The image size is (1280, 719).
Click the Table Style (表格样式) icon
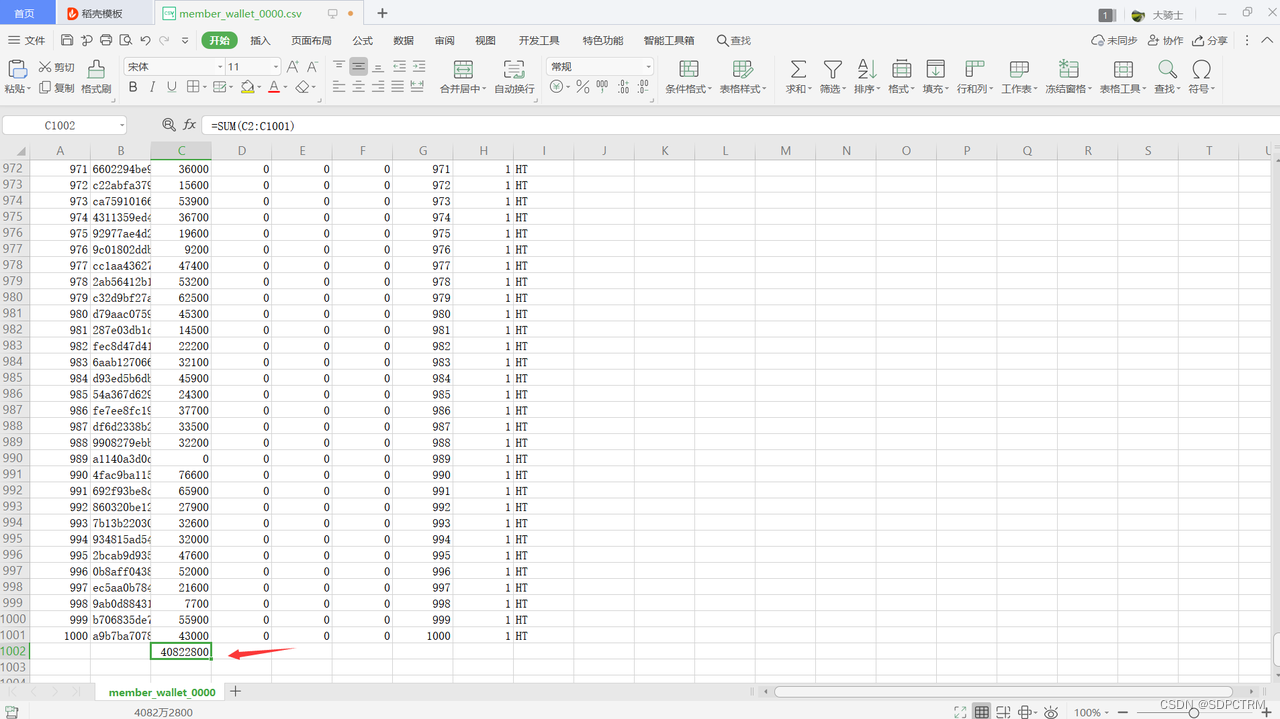(x=742, y=69)
